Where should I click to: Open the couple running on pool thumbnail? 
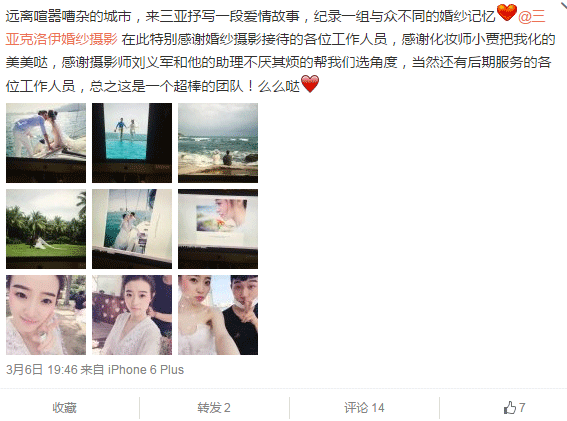pos(132,143)
